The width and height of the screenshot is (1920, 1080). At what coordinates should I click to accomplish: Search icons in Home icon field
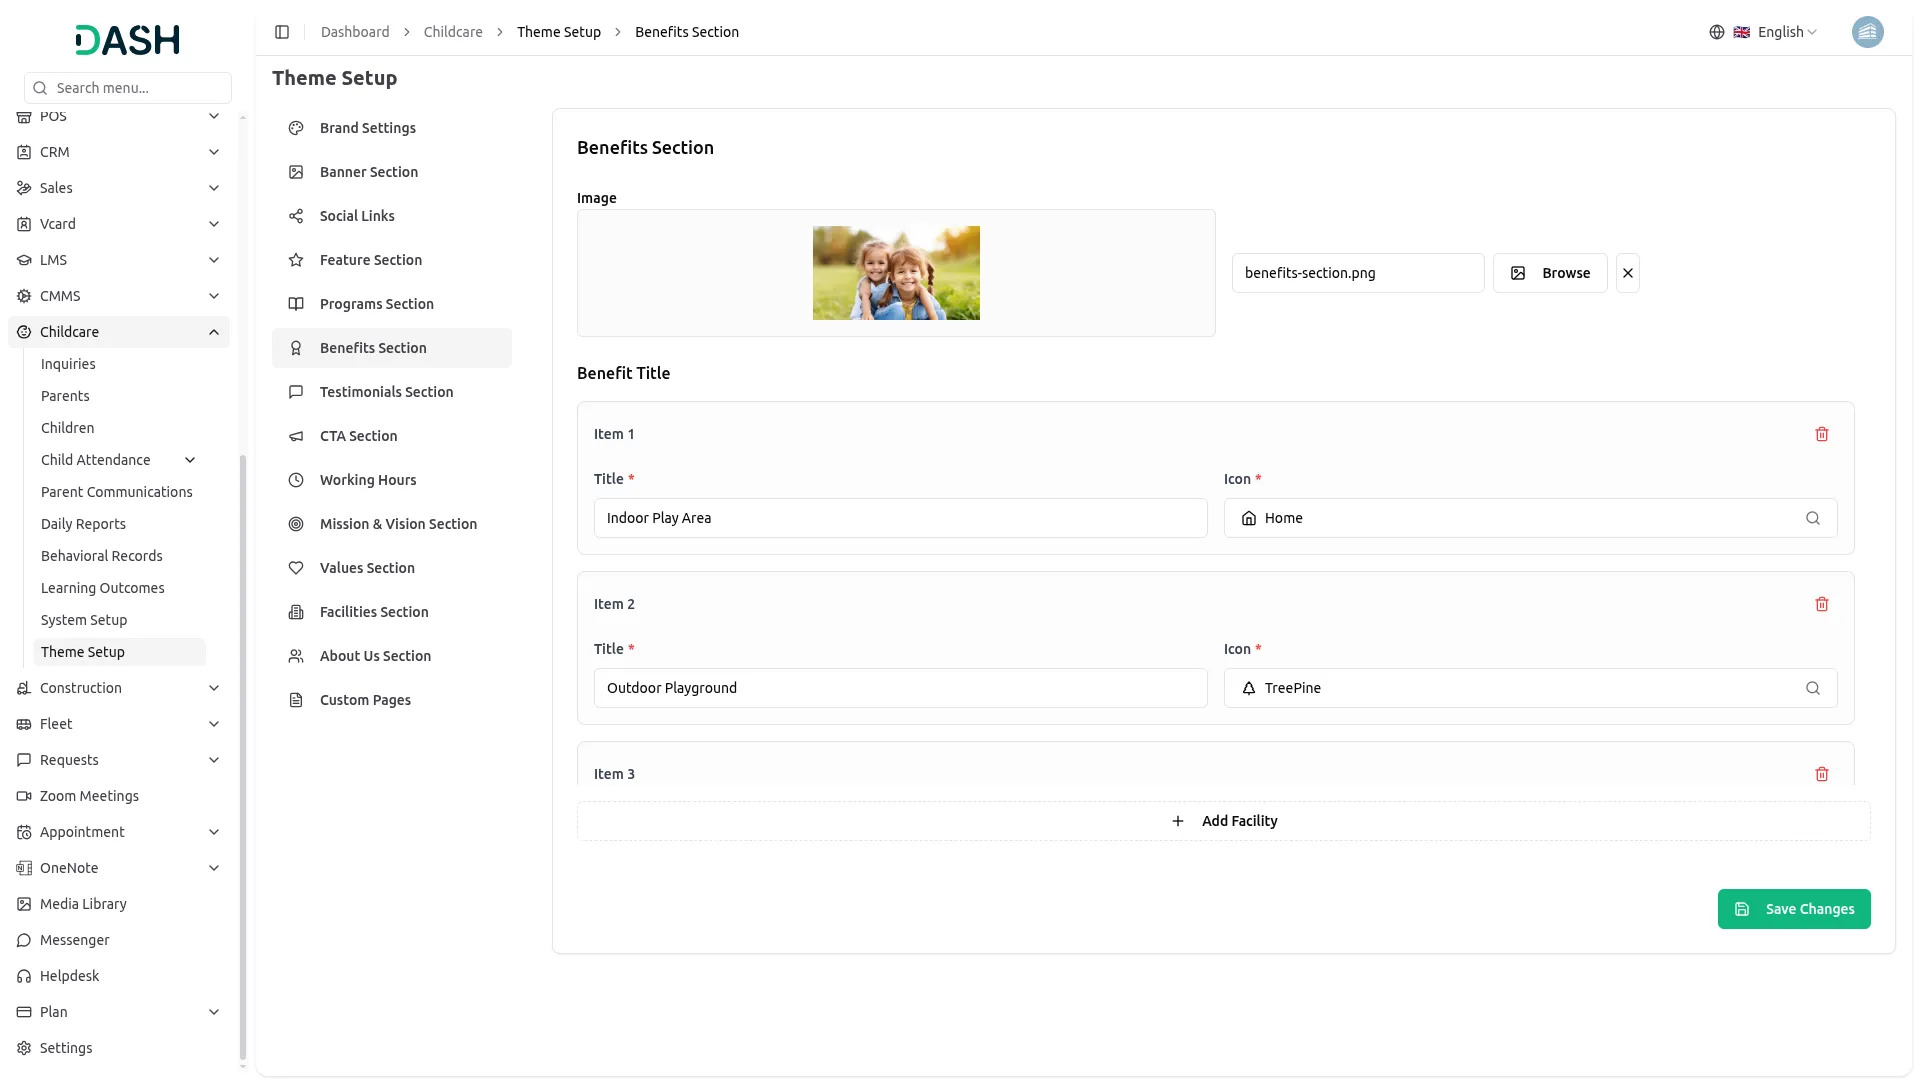[1812, 518]
